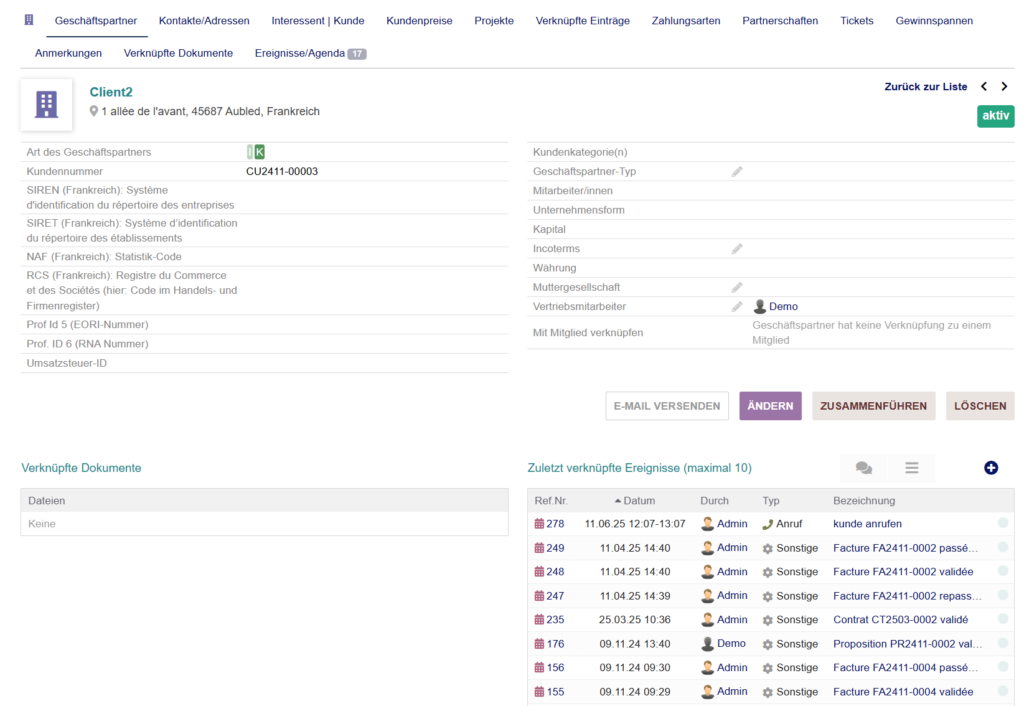This screenshot has width=1024, height=706.
Task: Click the E-MAIL VERSENDEN button
Action: tap(667, 406)
